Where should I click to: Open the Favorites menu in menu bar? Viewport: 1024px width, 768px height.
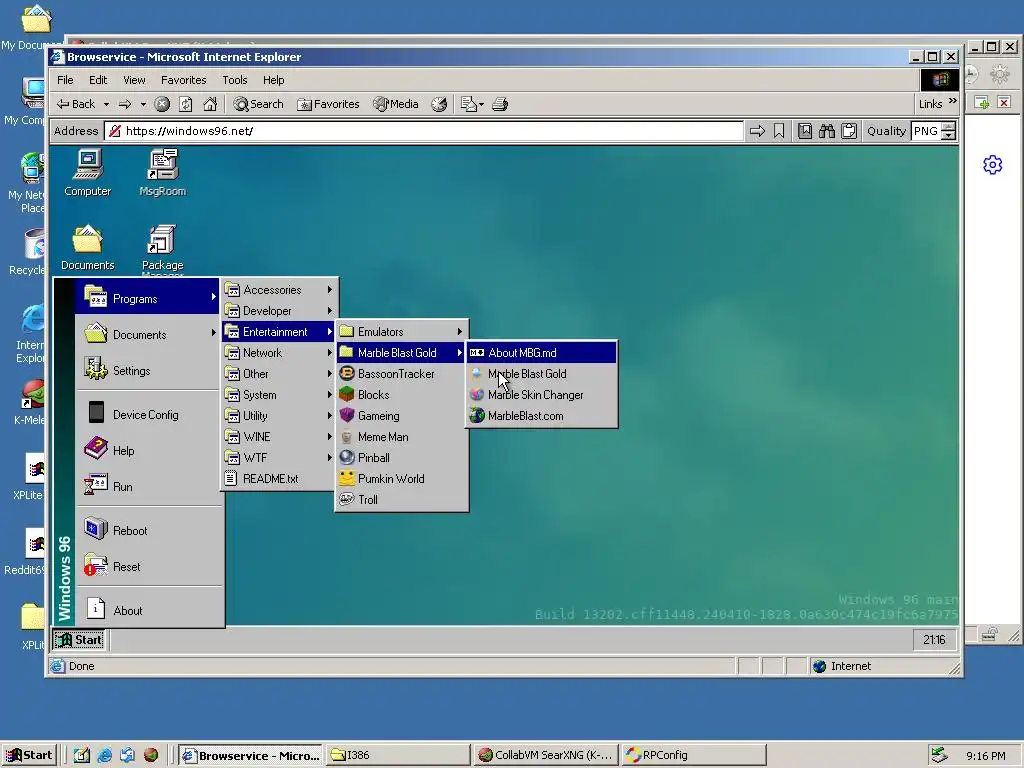(184, 80)
